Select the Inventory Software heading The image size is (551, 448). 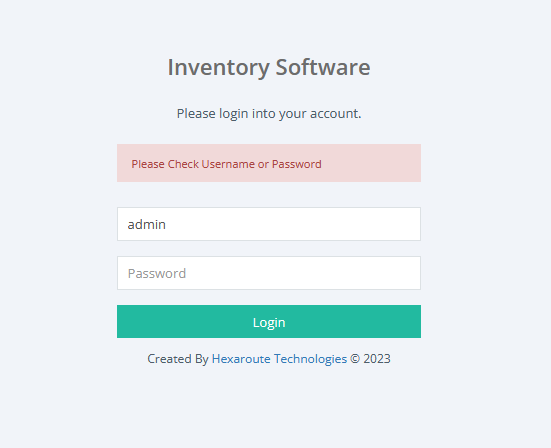(x=269, y=67)
